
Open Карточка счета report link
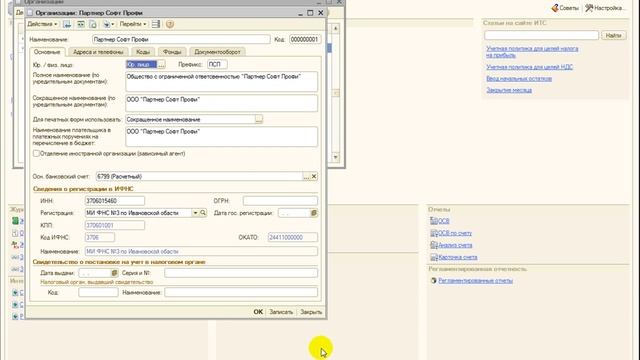coord(458,257)
